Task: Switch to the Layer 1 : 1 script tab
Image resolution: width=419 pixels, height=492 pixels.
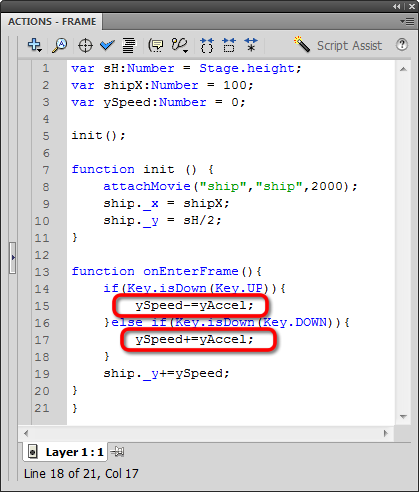Action: [65, 452]
